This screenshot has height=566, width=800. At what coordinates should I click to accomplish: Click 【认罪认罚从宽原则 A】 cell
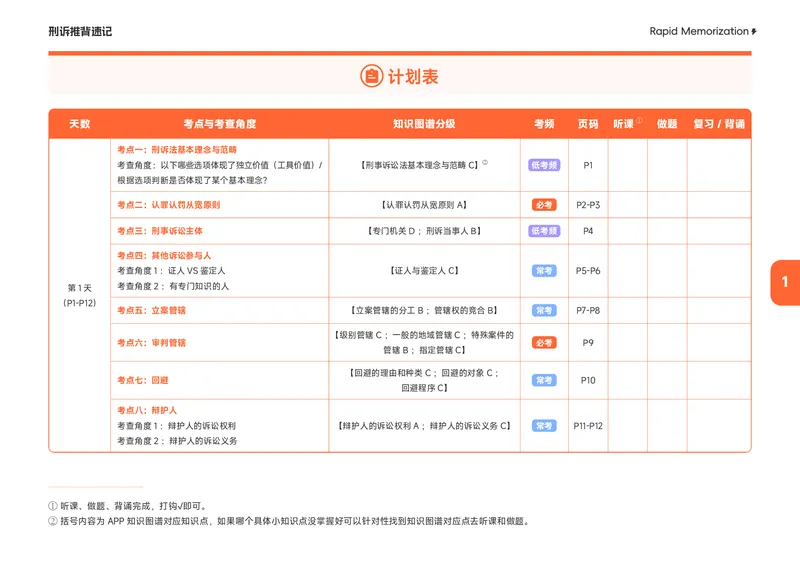click(x=424, y=205)
